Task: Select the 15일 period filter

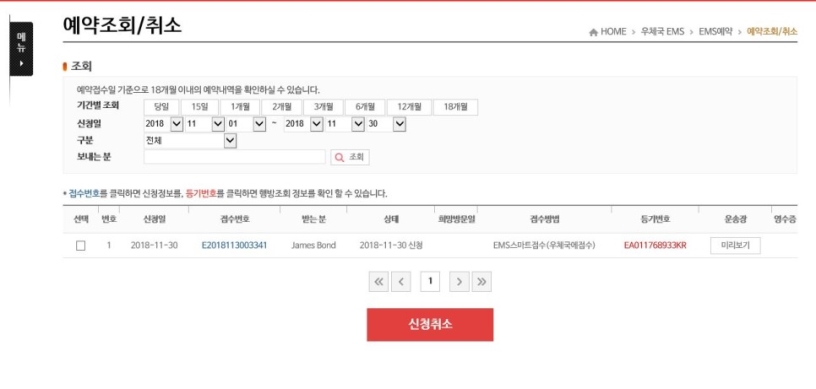Action: (x=200, y=107)
